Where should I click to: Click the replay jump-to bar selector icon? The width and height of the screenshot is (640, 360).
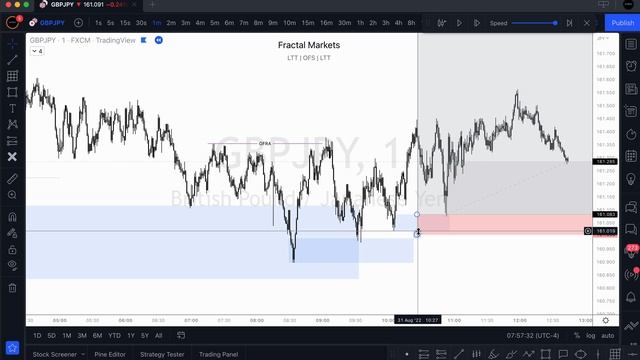coord(442,23)
